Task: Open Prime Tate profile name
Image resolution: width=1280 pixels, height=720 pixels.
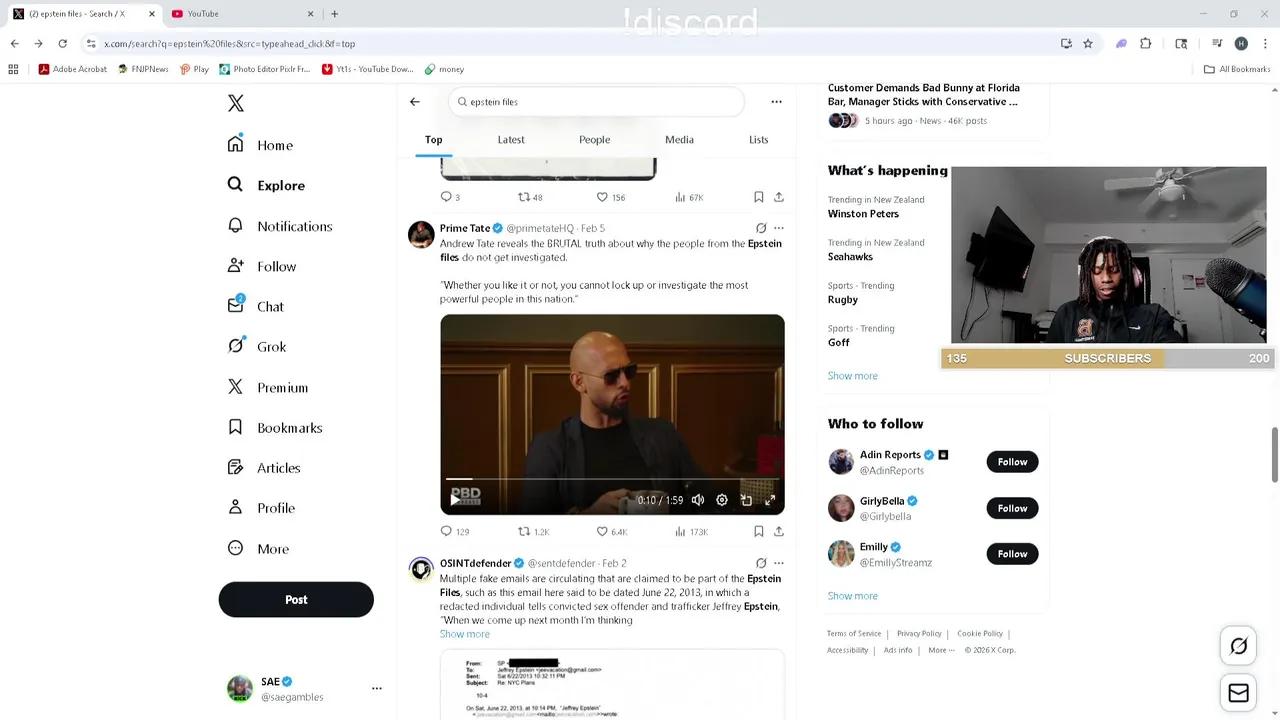Action: coord(465,228)
